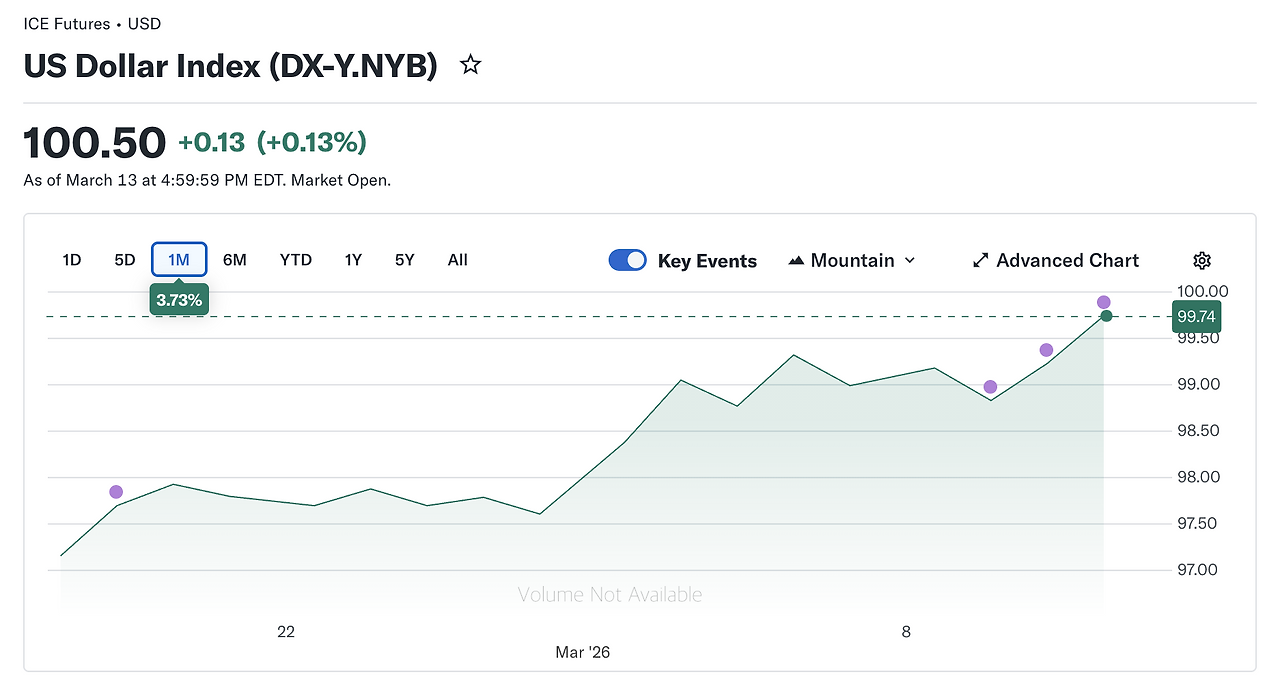Add US Dollar Index to watchlist star
Viewport: 1280px width, 685px height.
(470, 66)
